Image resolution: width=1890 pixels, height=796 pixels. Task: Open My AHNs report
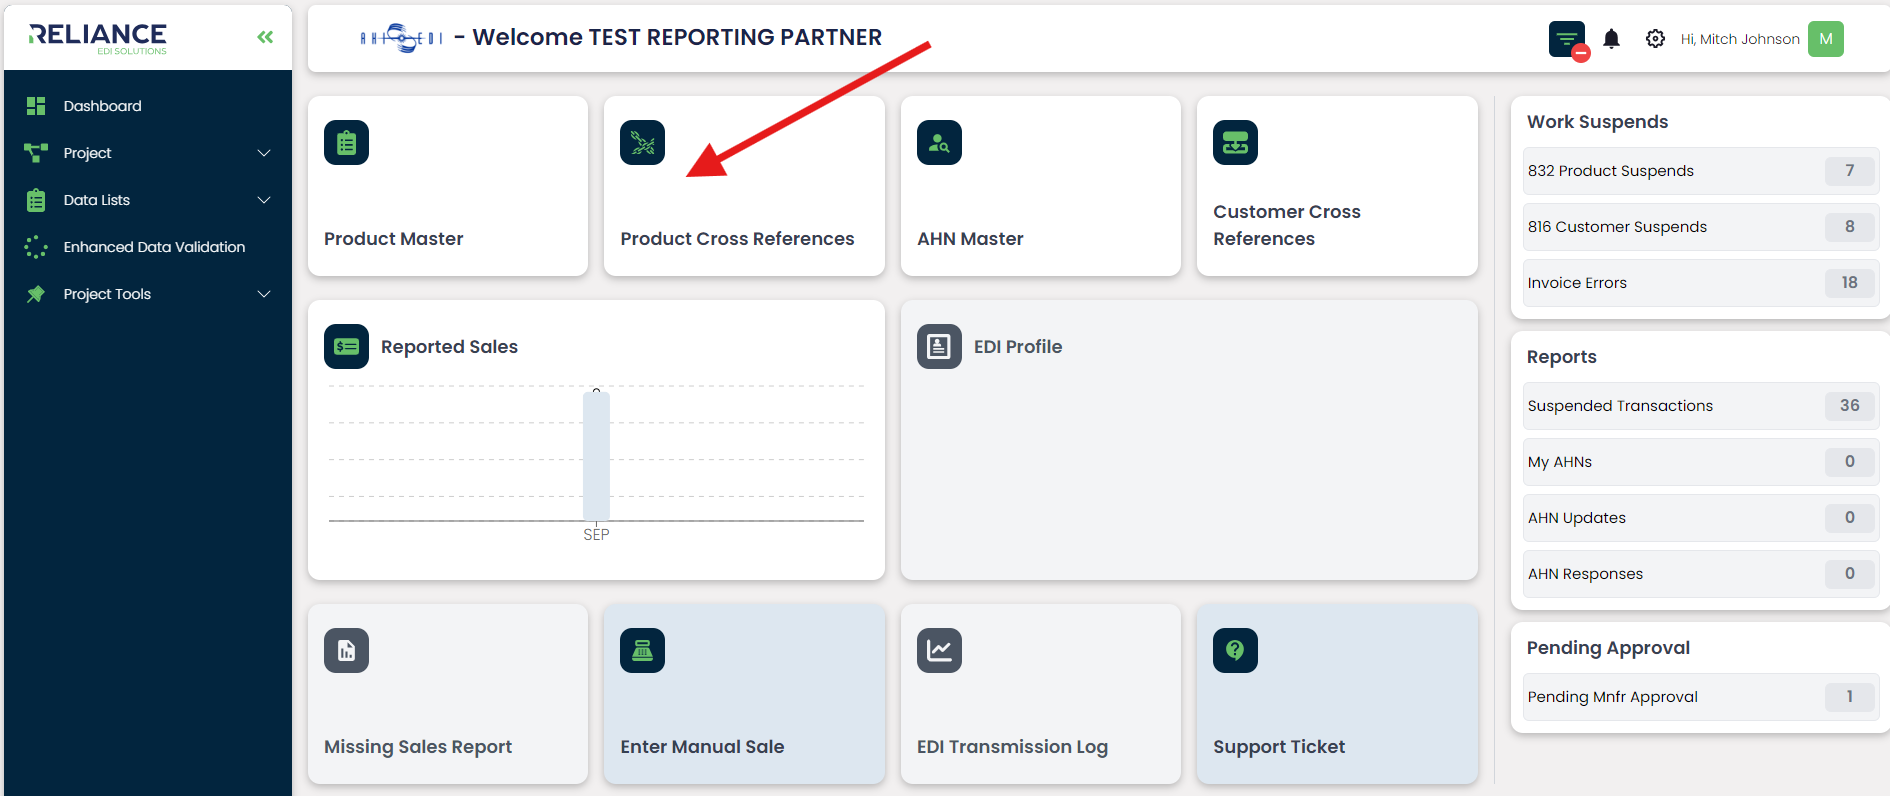[1700, 462]
